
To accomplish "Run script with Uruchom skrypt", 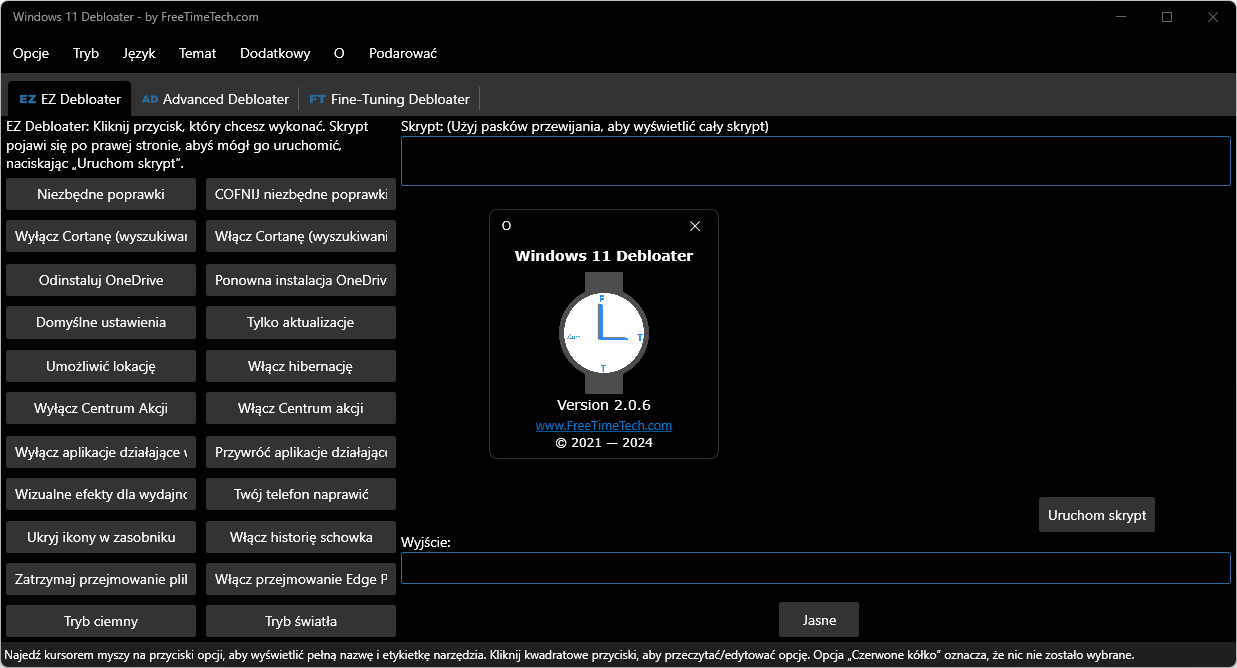I will 1097,515.
